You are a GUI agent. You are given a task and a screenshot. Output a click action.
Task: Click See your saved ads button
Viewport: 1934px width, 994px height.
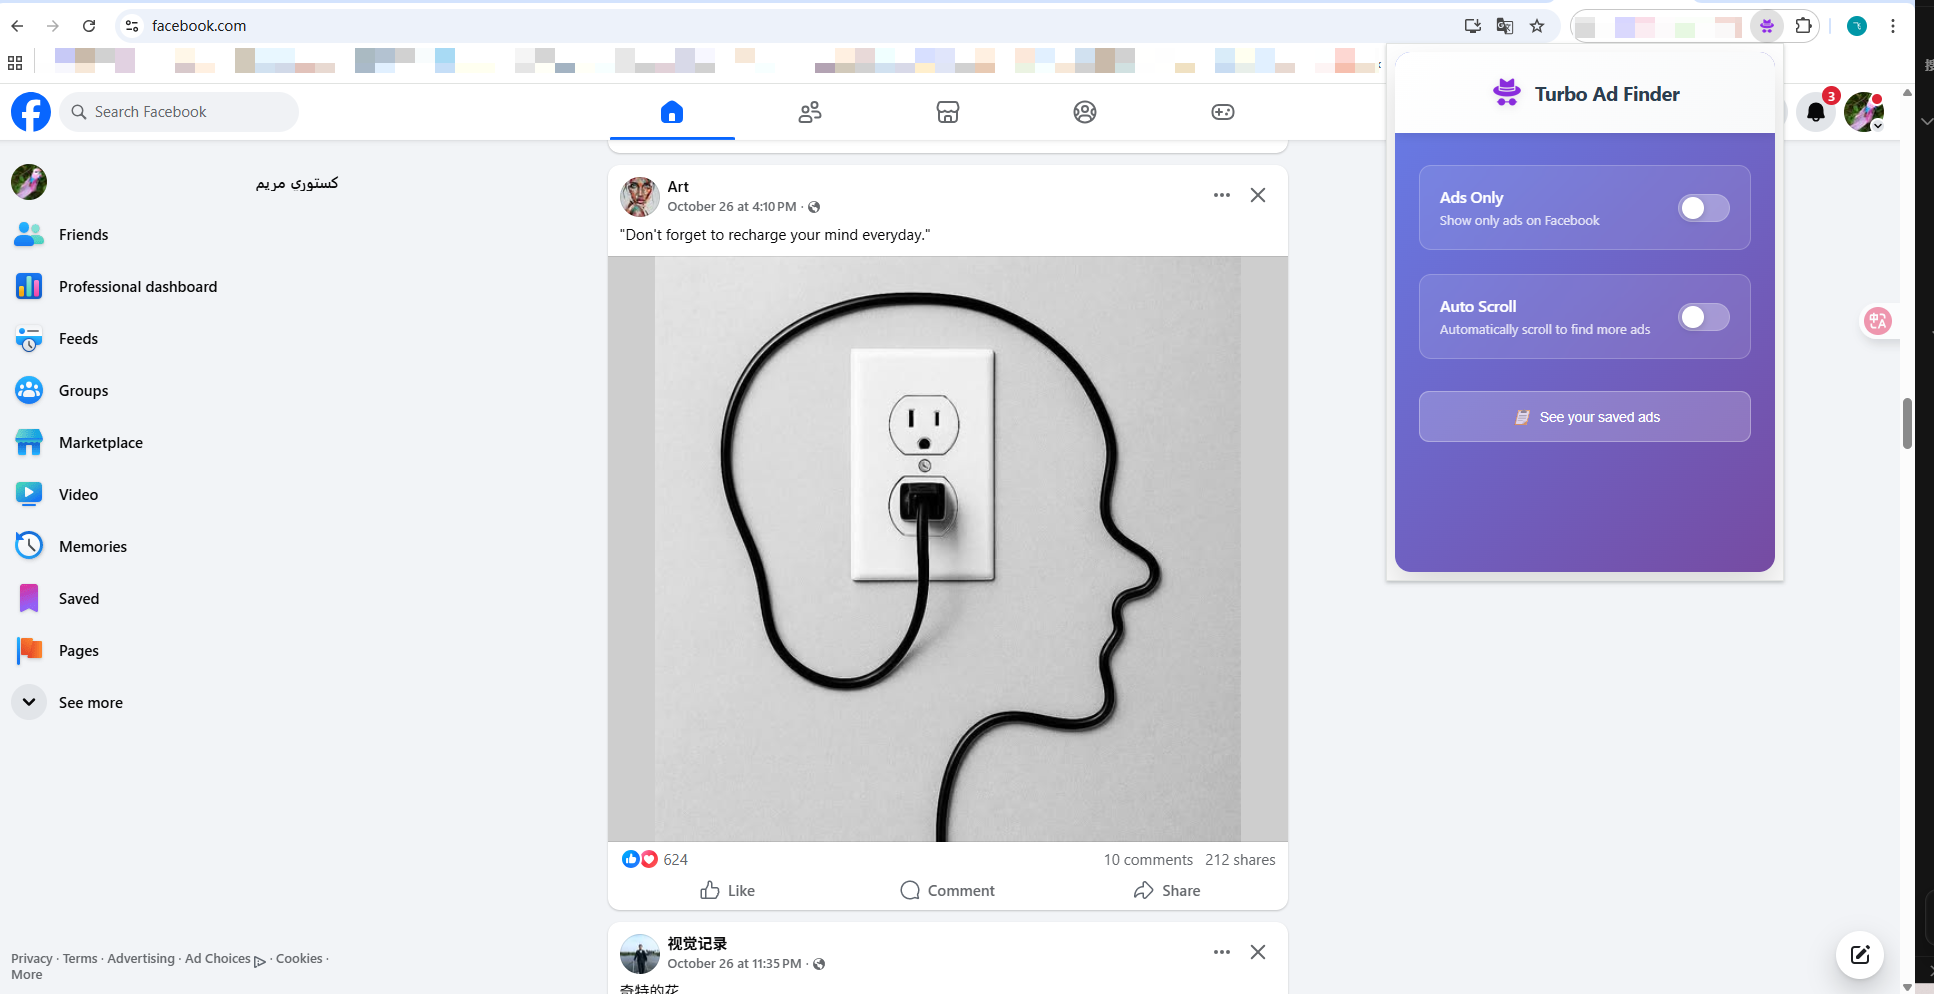point(1584,417)
